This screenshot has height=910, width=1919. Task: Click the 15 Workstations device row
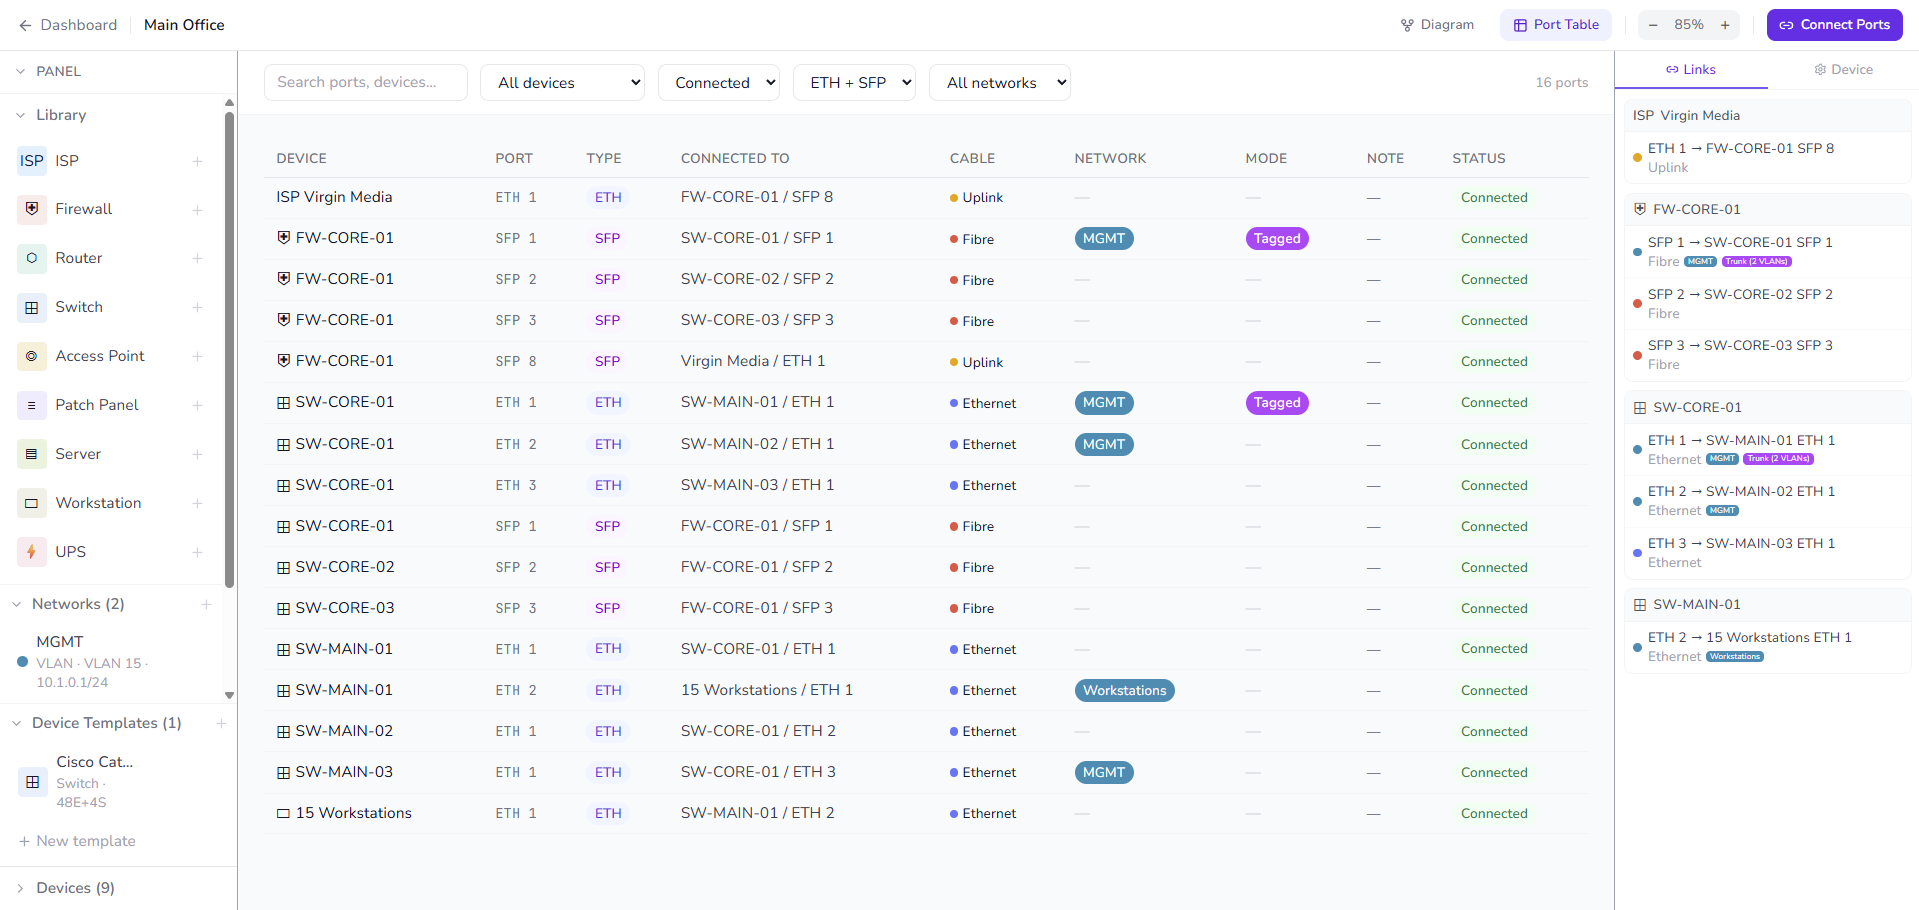tap(926, 814)
